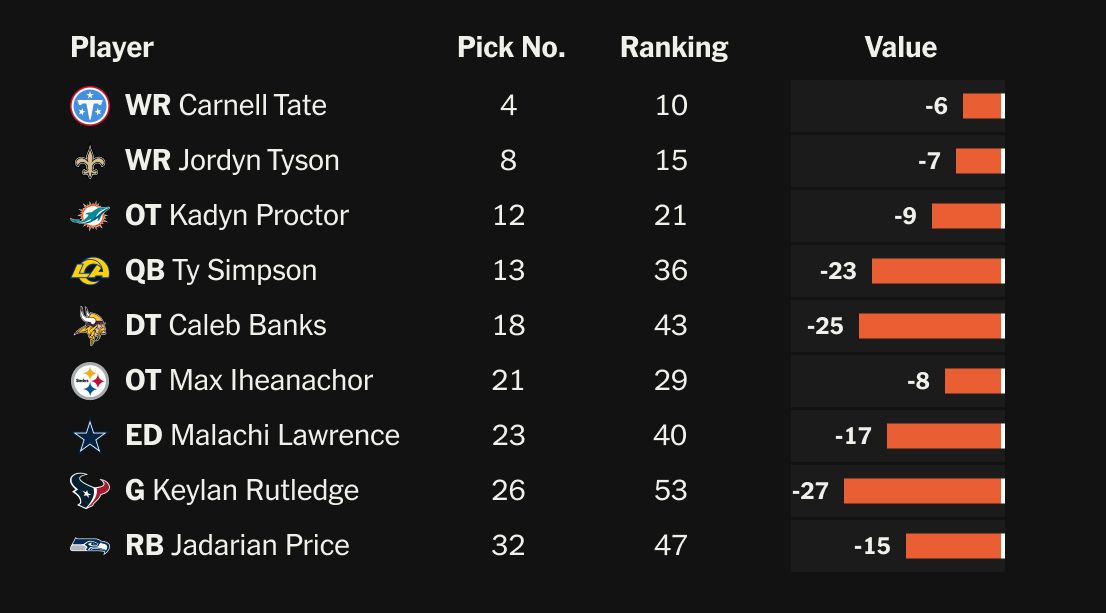Screen dimensions: 1106x613
Task: Sort by the Value column header
Action: [900, 48]
